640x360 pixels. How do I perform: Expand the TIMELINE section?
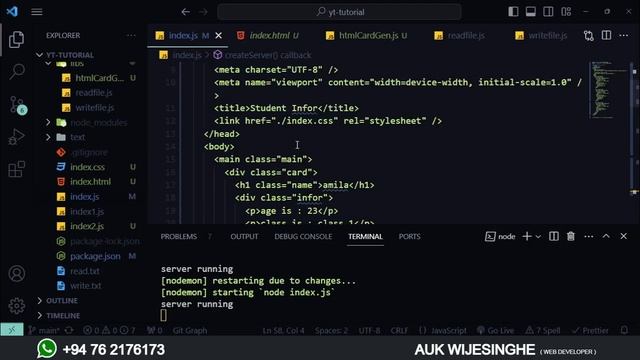(63, 316)
